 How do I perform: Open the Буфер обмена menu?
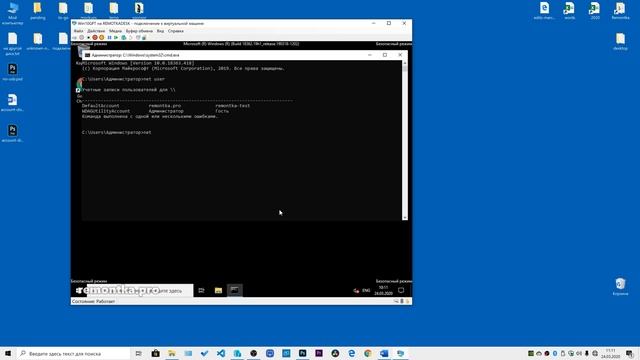click(x=139, y=31)
